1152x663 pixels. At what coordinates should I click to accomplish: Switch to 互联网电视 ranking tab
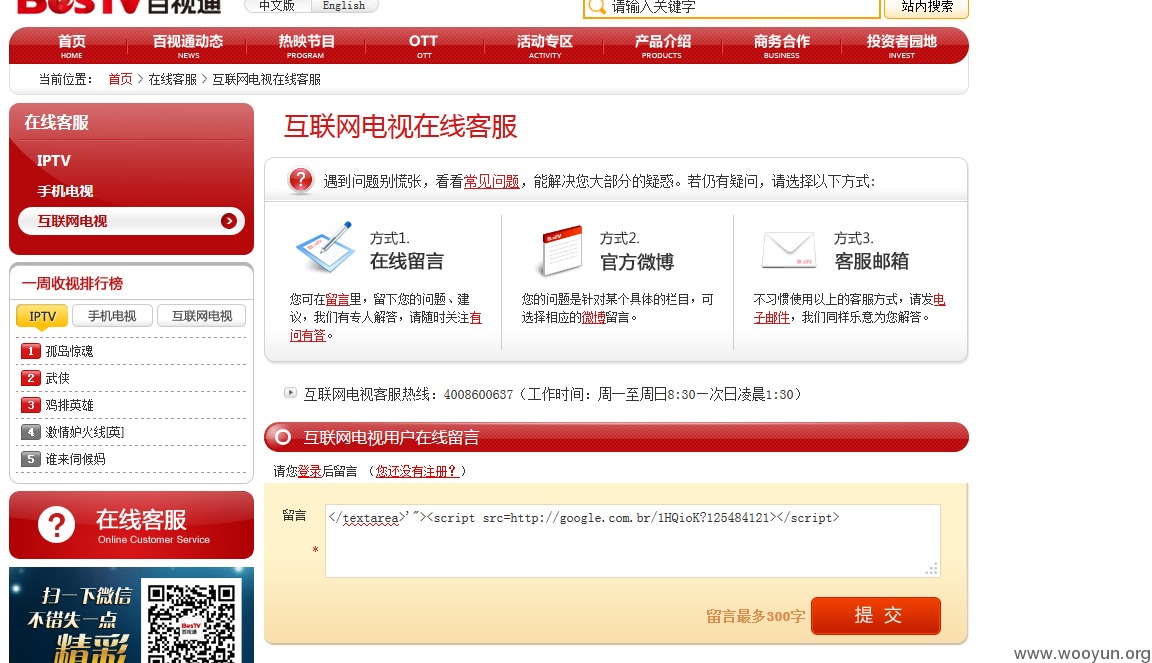pyautogui.click(x=202, y=316)
